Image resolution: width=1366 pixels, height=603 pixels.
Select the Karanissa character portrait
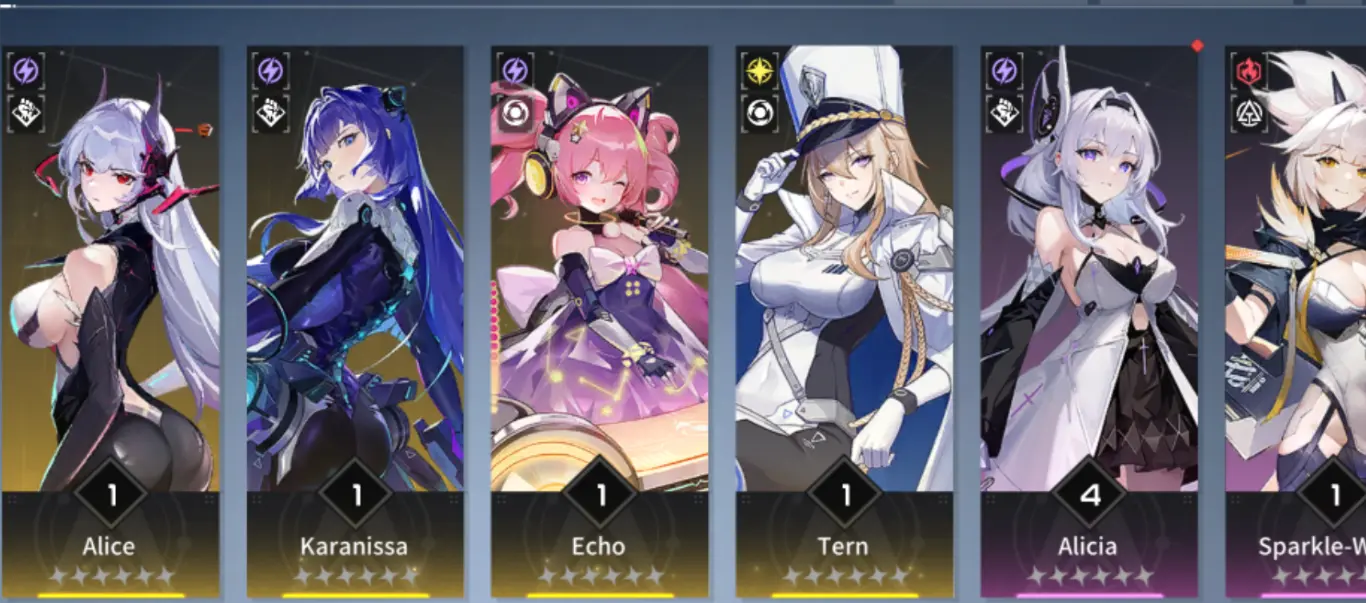tap(355, 268)
